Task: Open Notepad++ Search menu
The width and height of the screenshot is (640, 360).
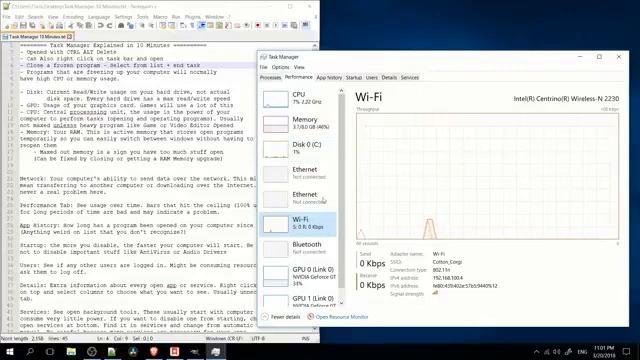Action: 36,17
